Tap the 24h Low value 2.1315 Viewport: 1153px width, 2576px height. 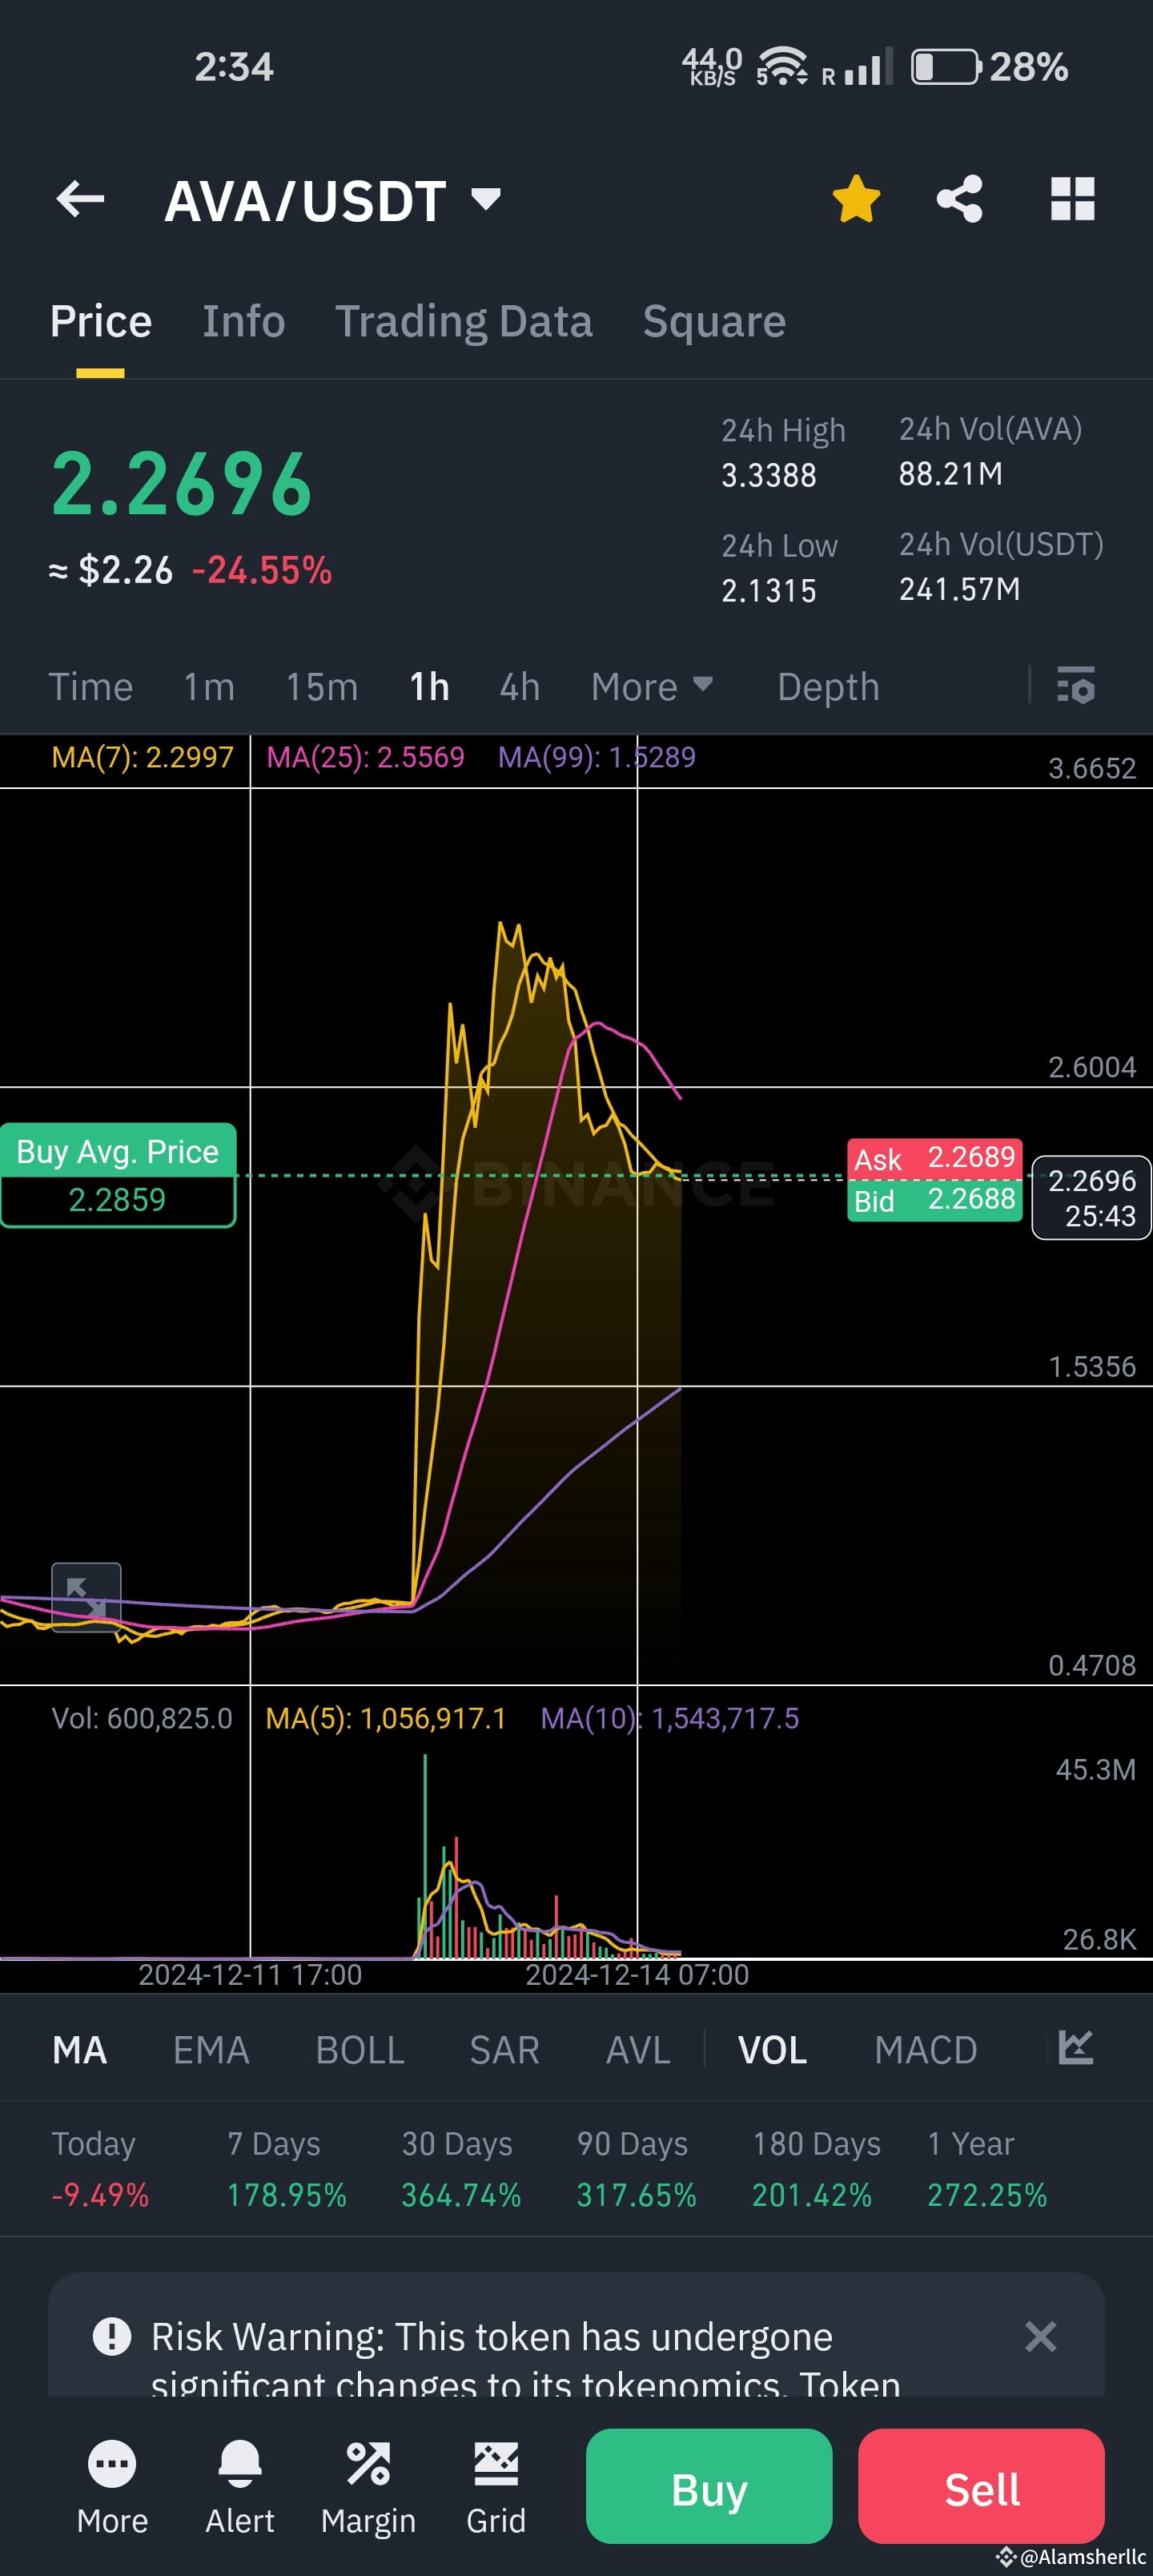(x=769, y=590)
